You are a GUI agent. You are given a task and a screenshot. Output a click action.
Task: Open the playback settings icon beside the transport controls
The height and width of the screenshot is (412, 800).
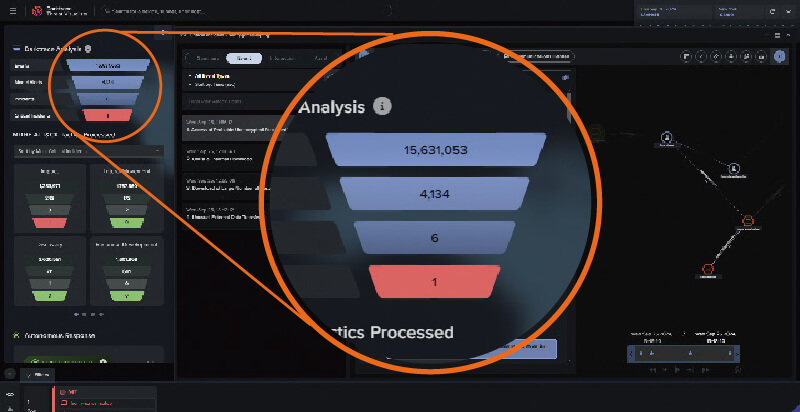[738, 370]
